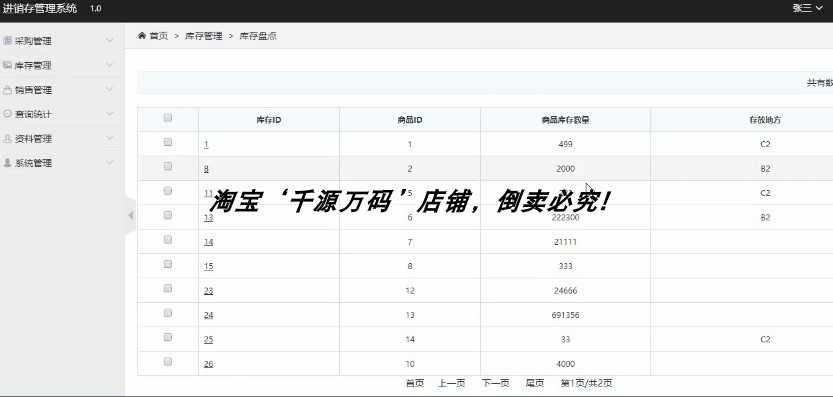Click the quantity cell 2000

click(565, 168)
